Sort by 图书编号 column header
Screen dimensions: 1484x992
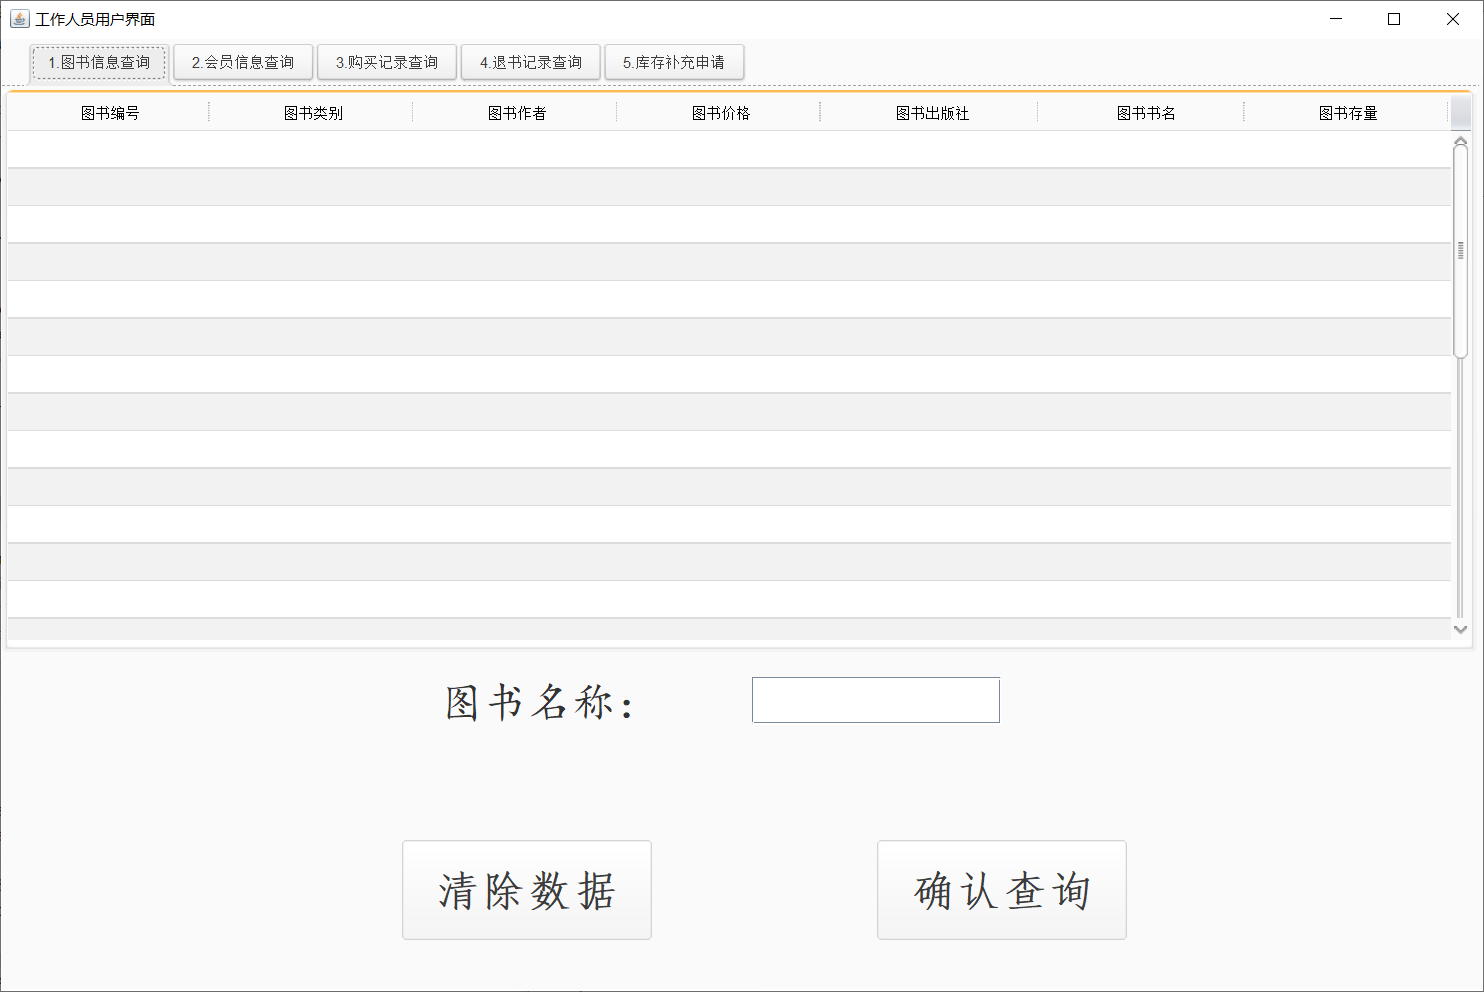coord(109,113)
